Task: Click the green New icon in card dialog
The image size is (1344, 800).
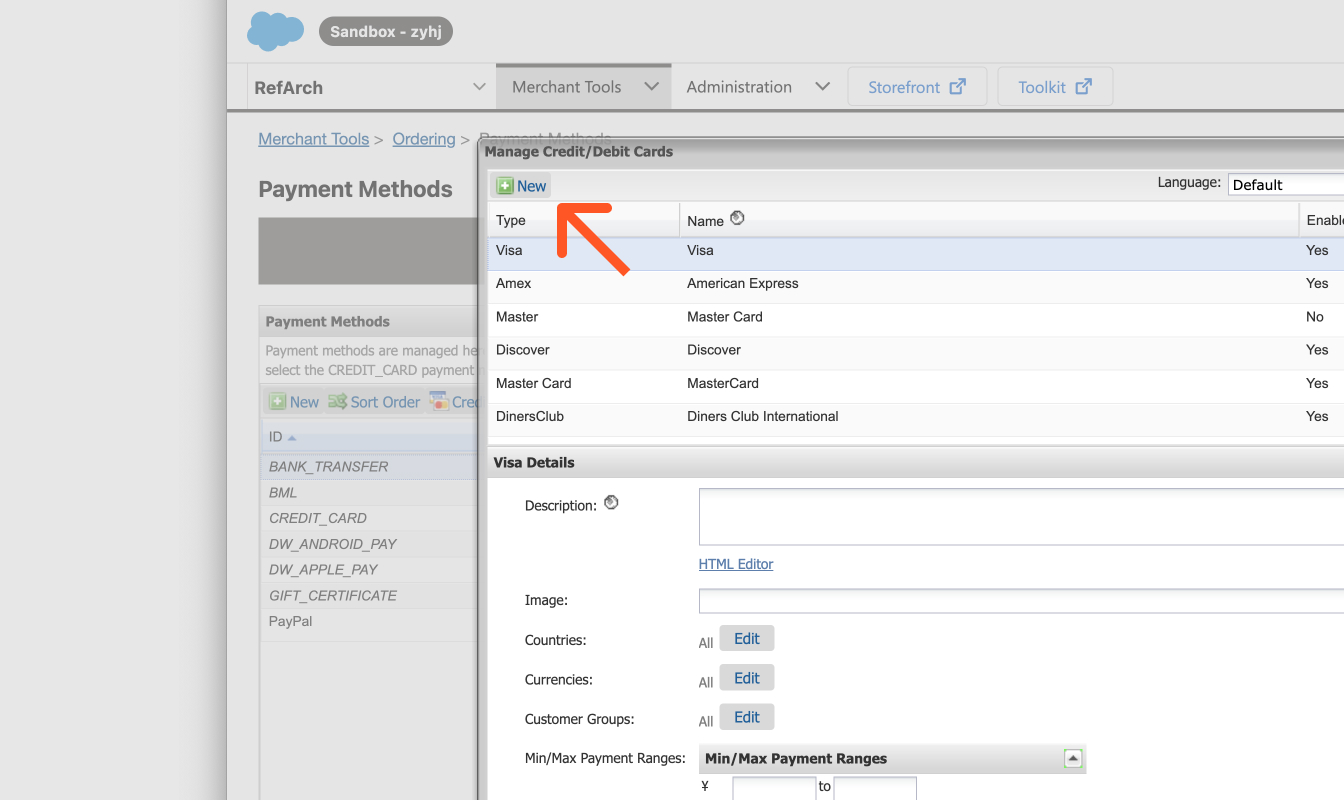Action: tap(505, 186)
